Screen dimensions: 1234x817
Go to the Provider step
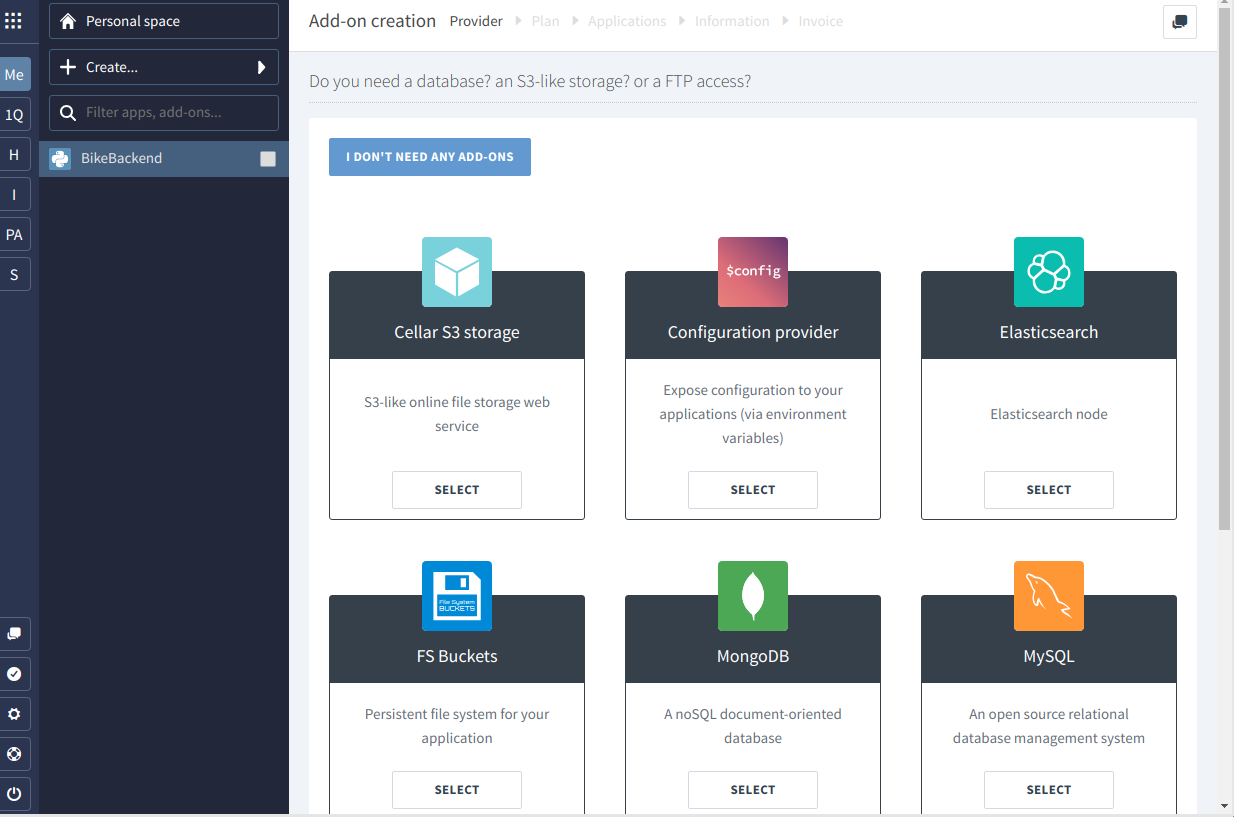[x=476, y=21]
